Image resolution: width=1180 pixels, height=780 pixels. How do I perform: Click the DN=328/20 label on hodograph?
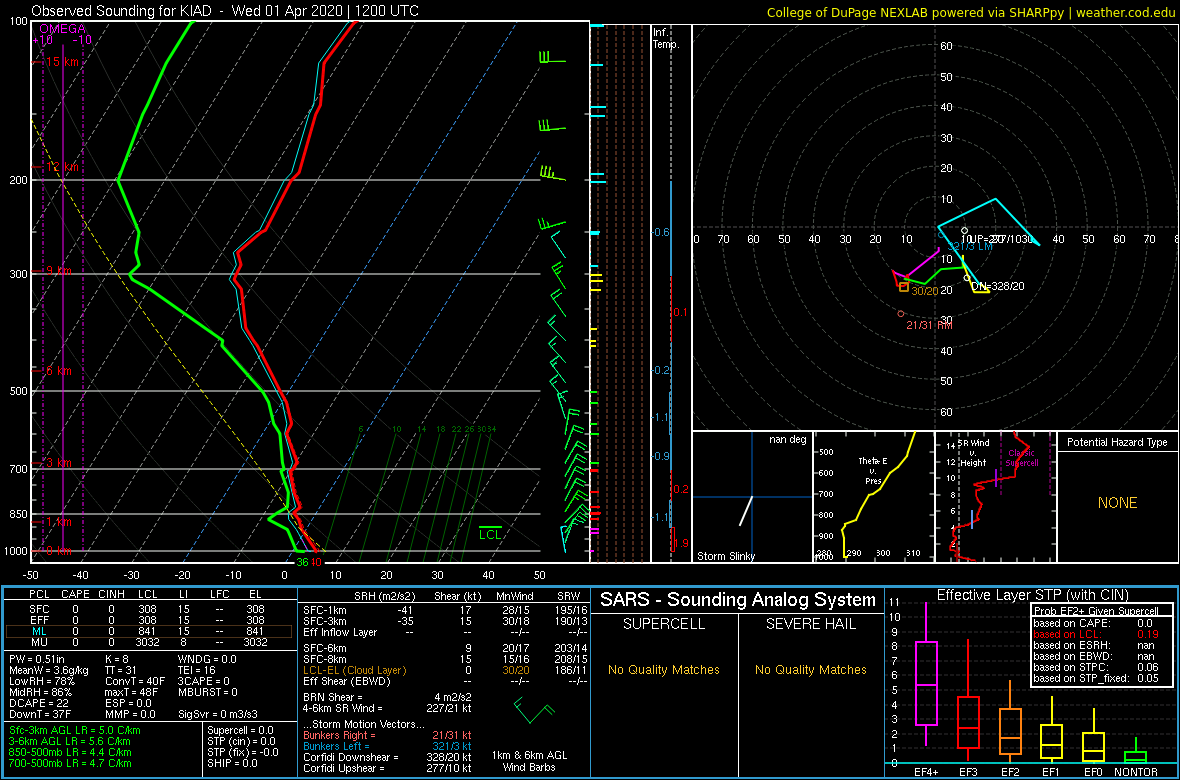997,286
